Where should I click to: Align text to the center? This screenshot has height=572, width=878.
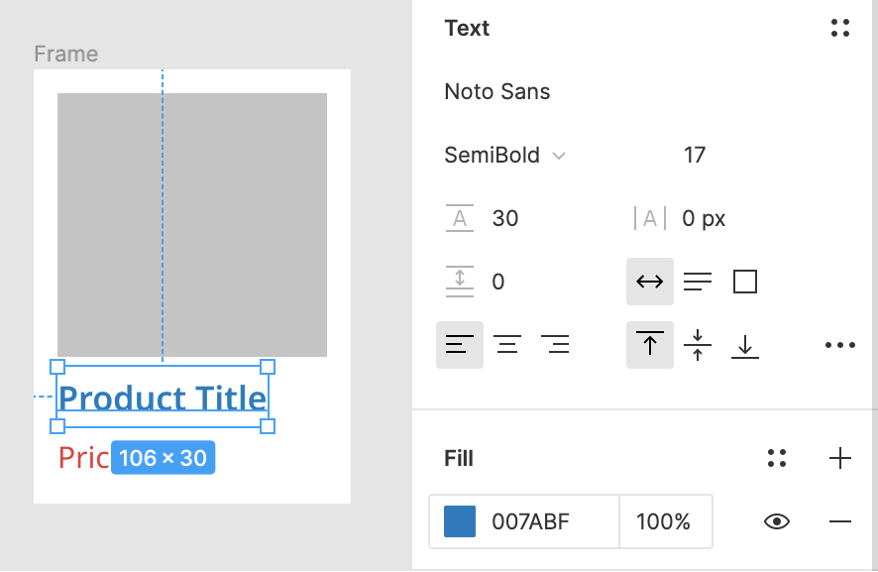(508, 346)
